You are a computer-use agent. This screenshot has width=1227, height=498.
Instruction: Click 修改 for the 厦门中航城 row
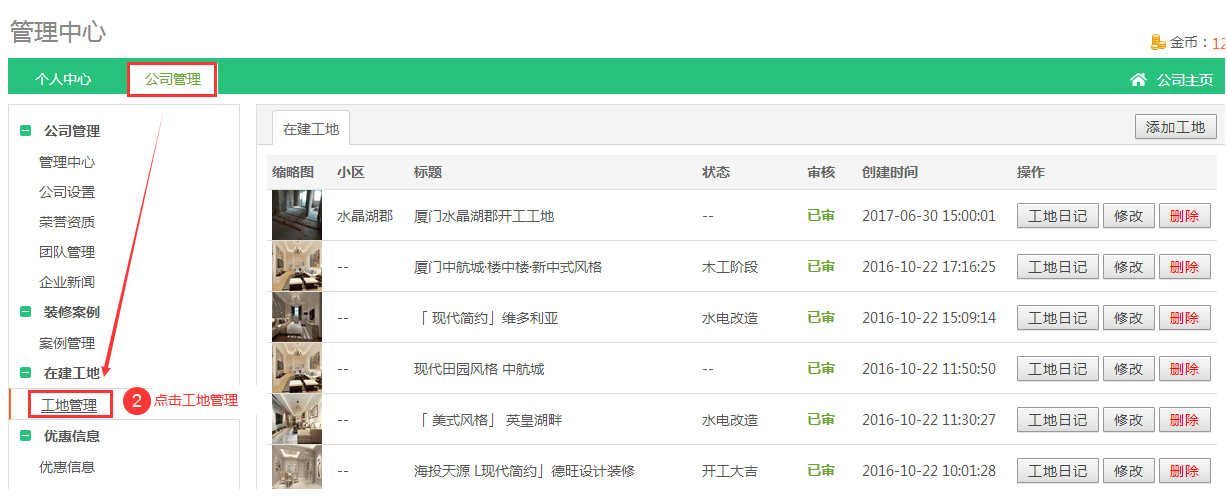pos(1128,267)
